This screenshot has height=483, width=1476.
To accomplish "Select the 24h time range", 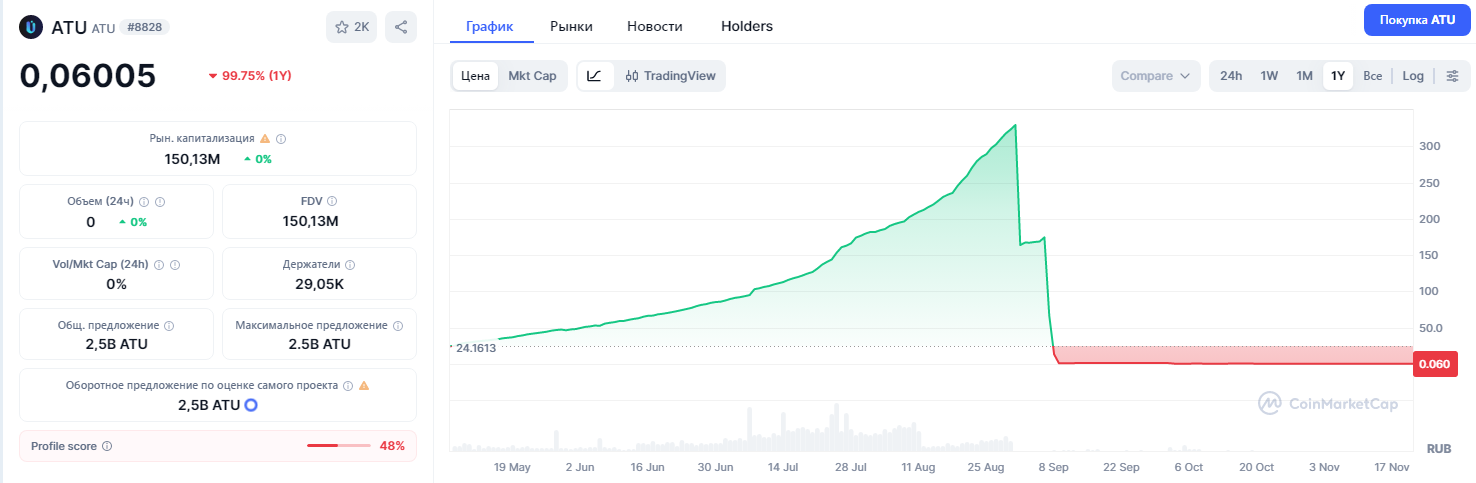I will coord(1231,76).
